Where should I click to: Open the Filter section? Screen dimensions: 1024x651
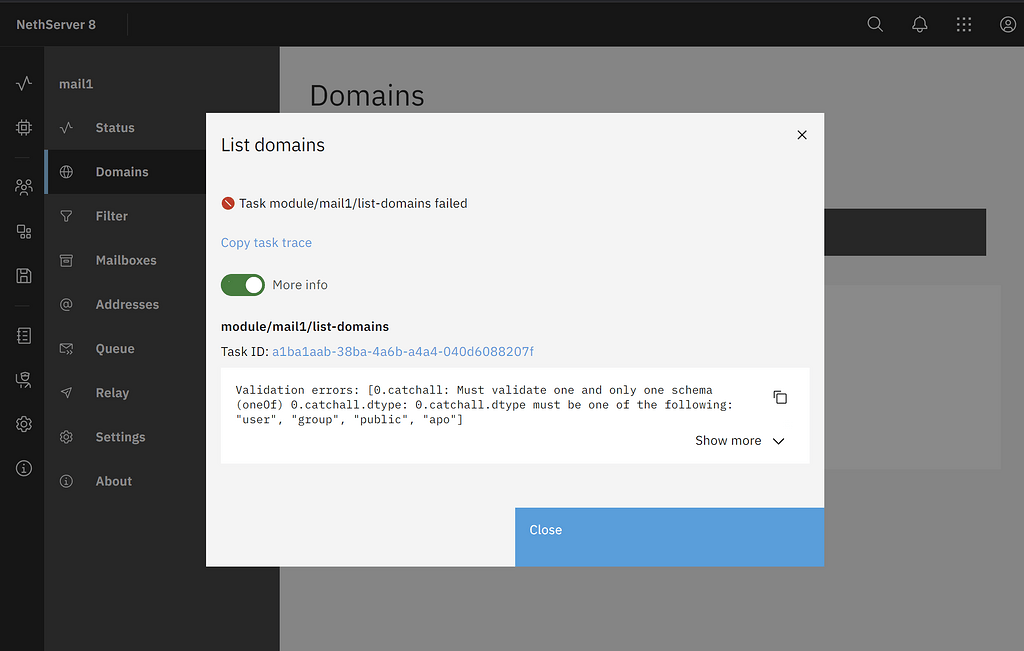[x=125, y=216]
